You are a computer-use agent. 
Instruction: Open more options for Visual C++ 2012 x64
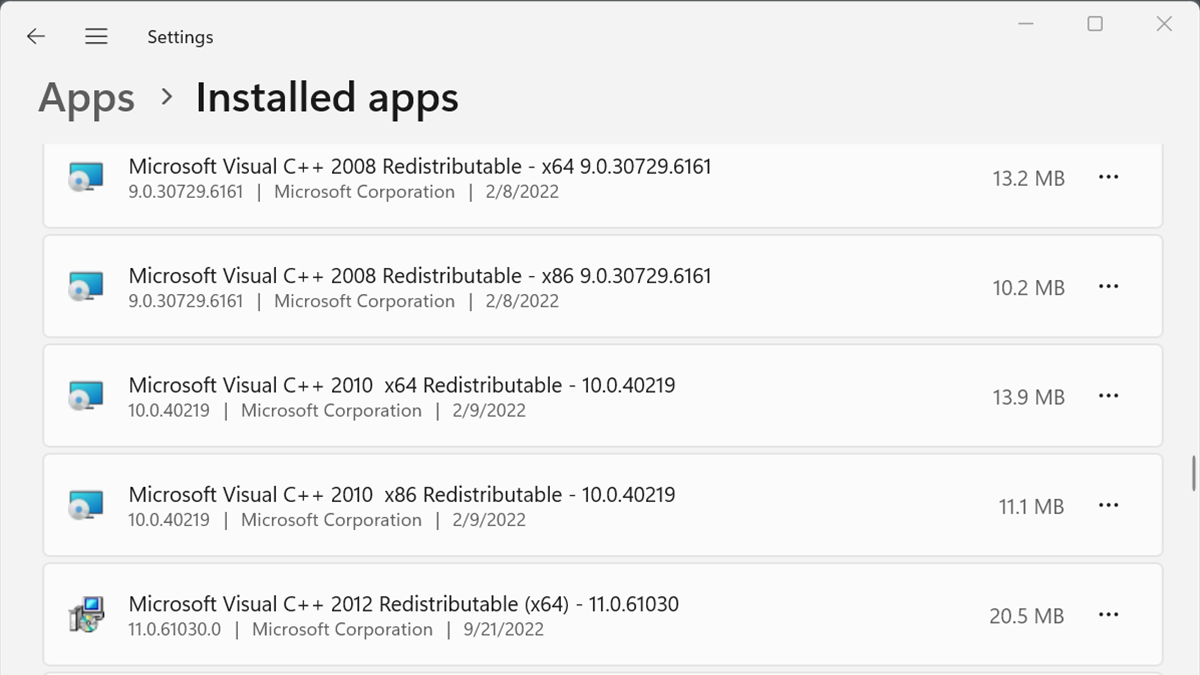pos(1108,615)
